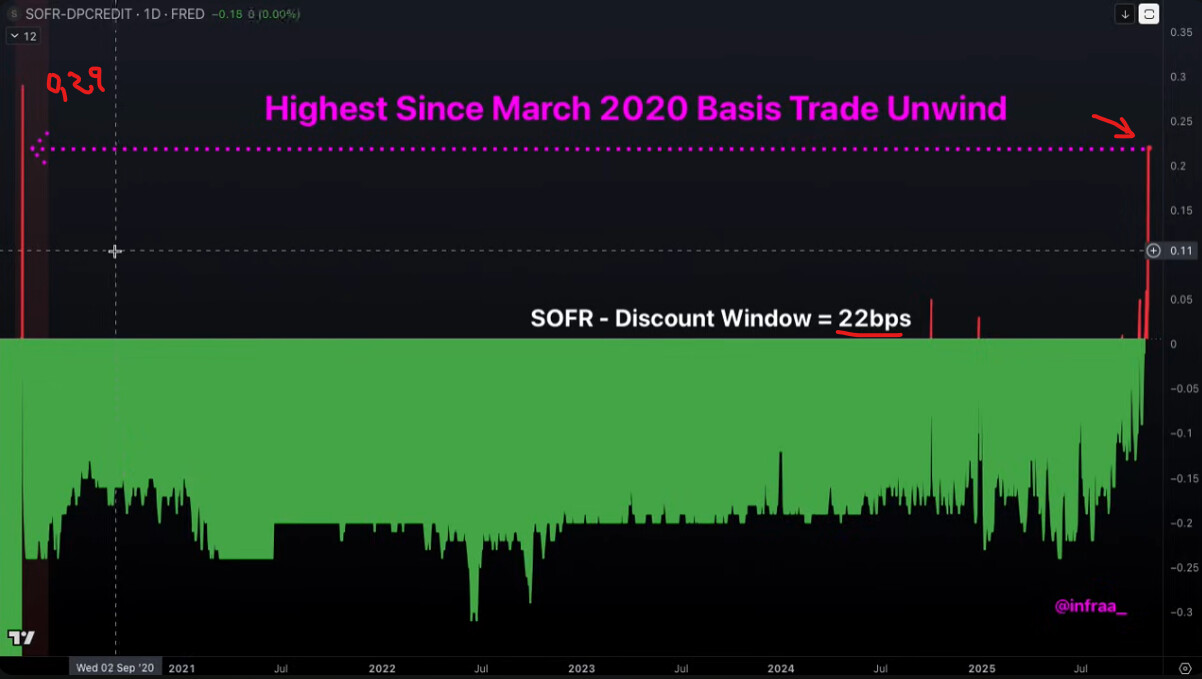
Task: Toggle the fullscreen frame icon
Action: (1149, 14)
